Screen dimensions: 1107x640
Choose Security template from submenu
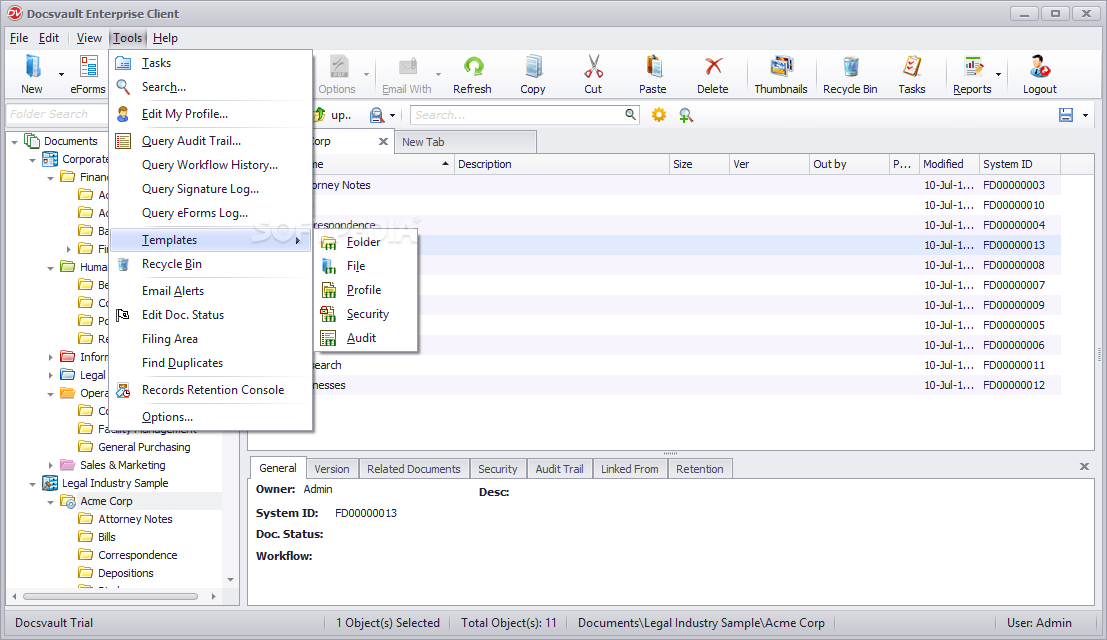(x=366, y=314)
